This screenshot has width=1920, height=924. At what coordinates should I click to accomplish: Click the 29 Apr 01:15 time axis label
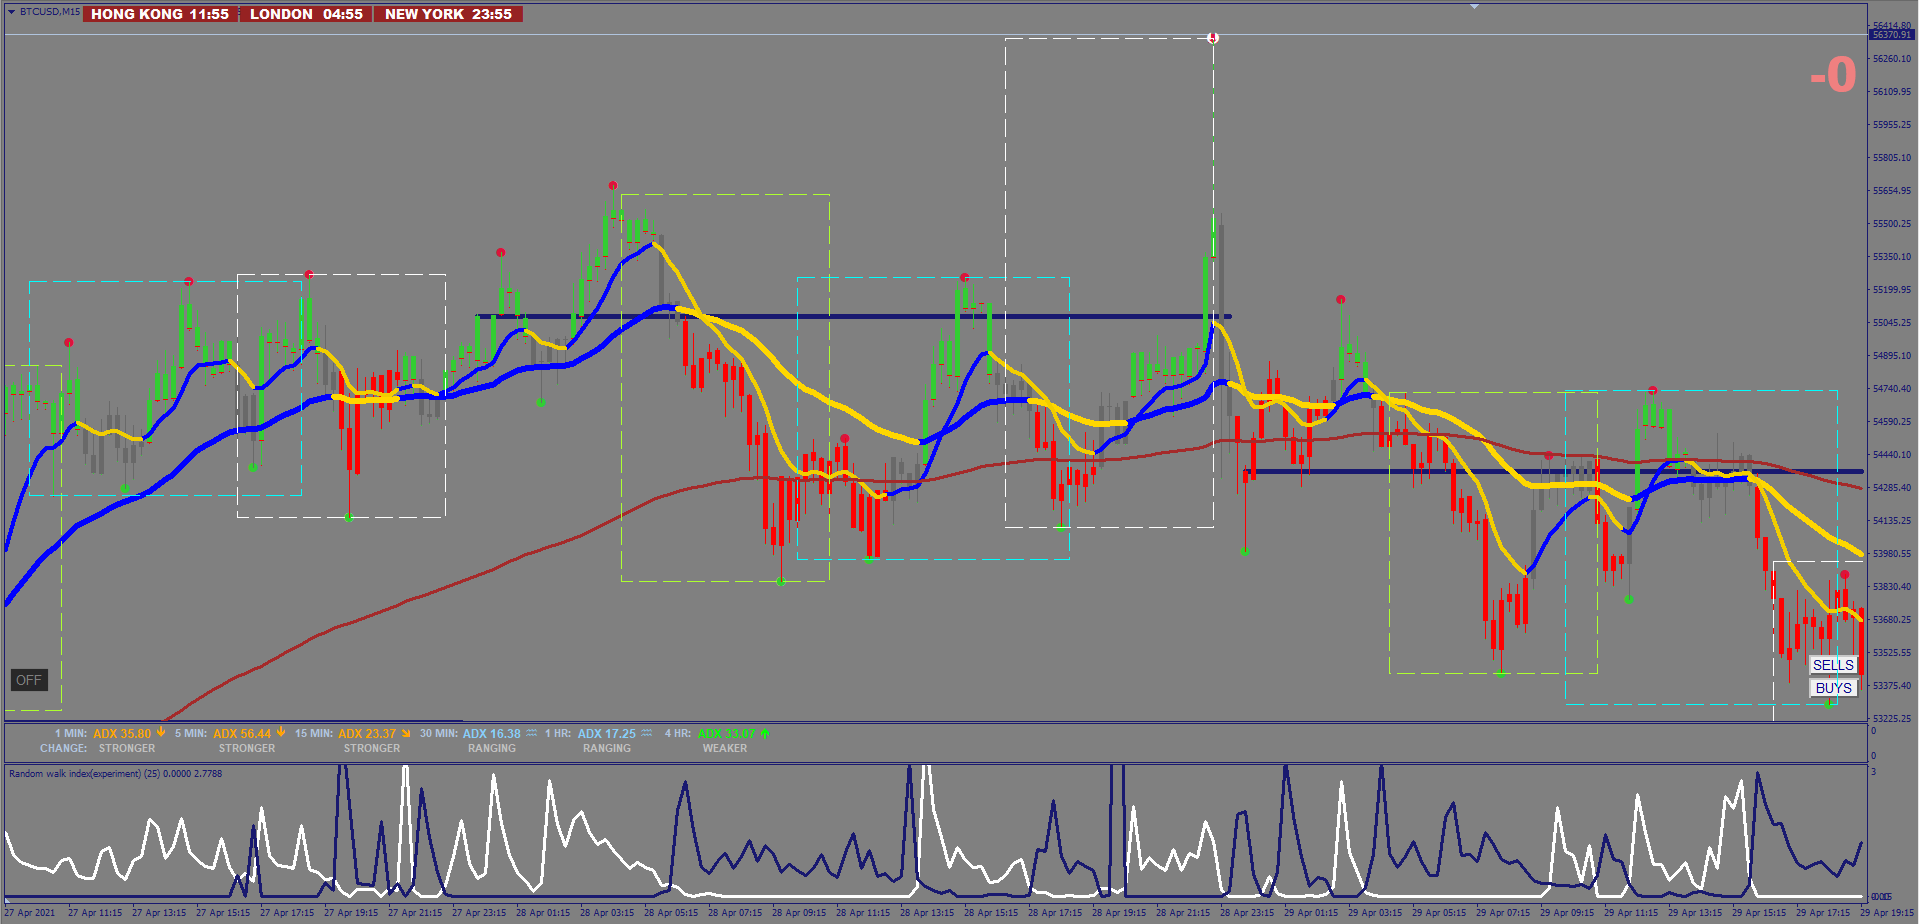pos(1311,913)
